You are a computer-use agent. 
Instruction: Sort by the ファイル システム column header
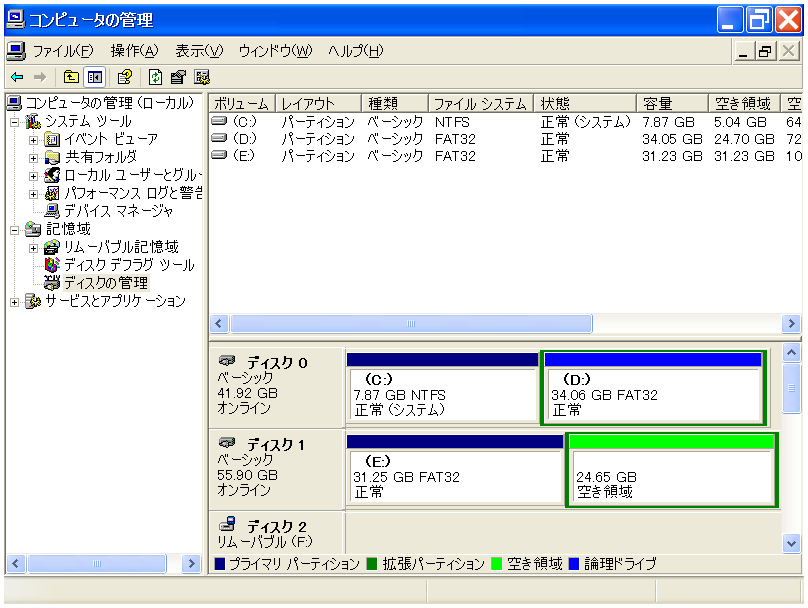(x=481, y=104)
